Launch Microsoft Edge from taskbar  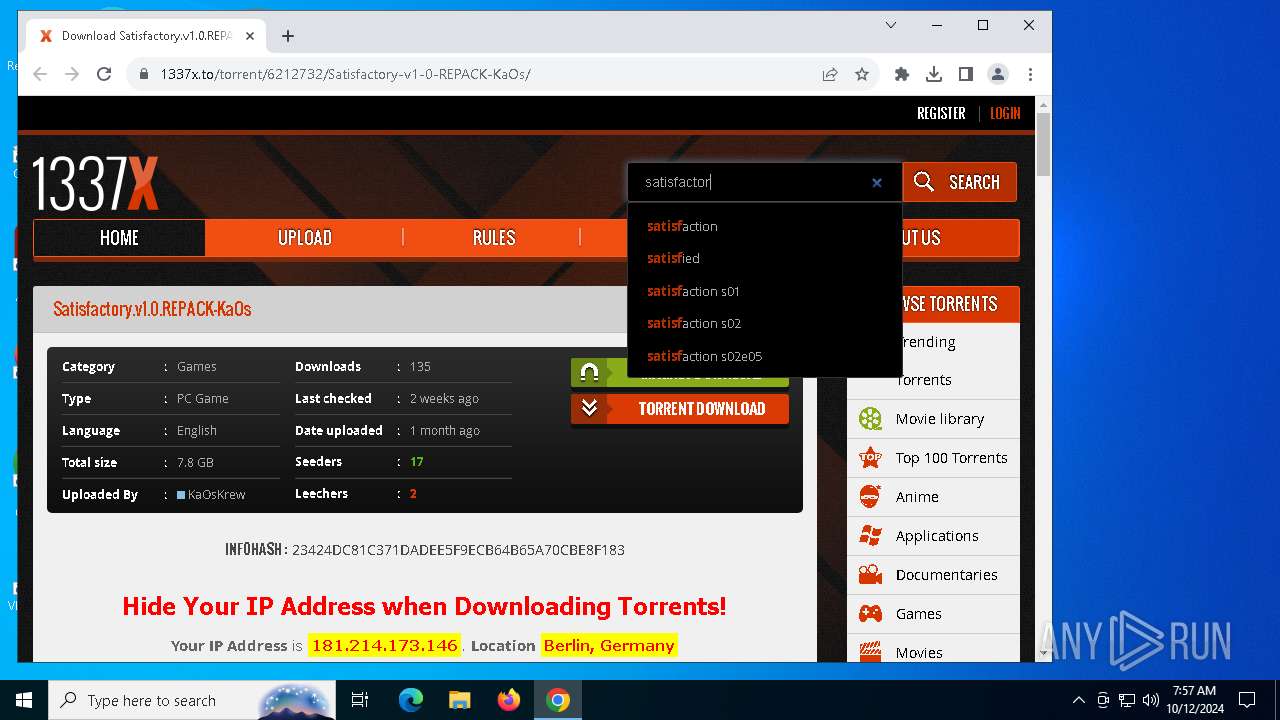(x=411, y=700)
